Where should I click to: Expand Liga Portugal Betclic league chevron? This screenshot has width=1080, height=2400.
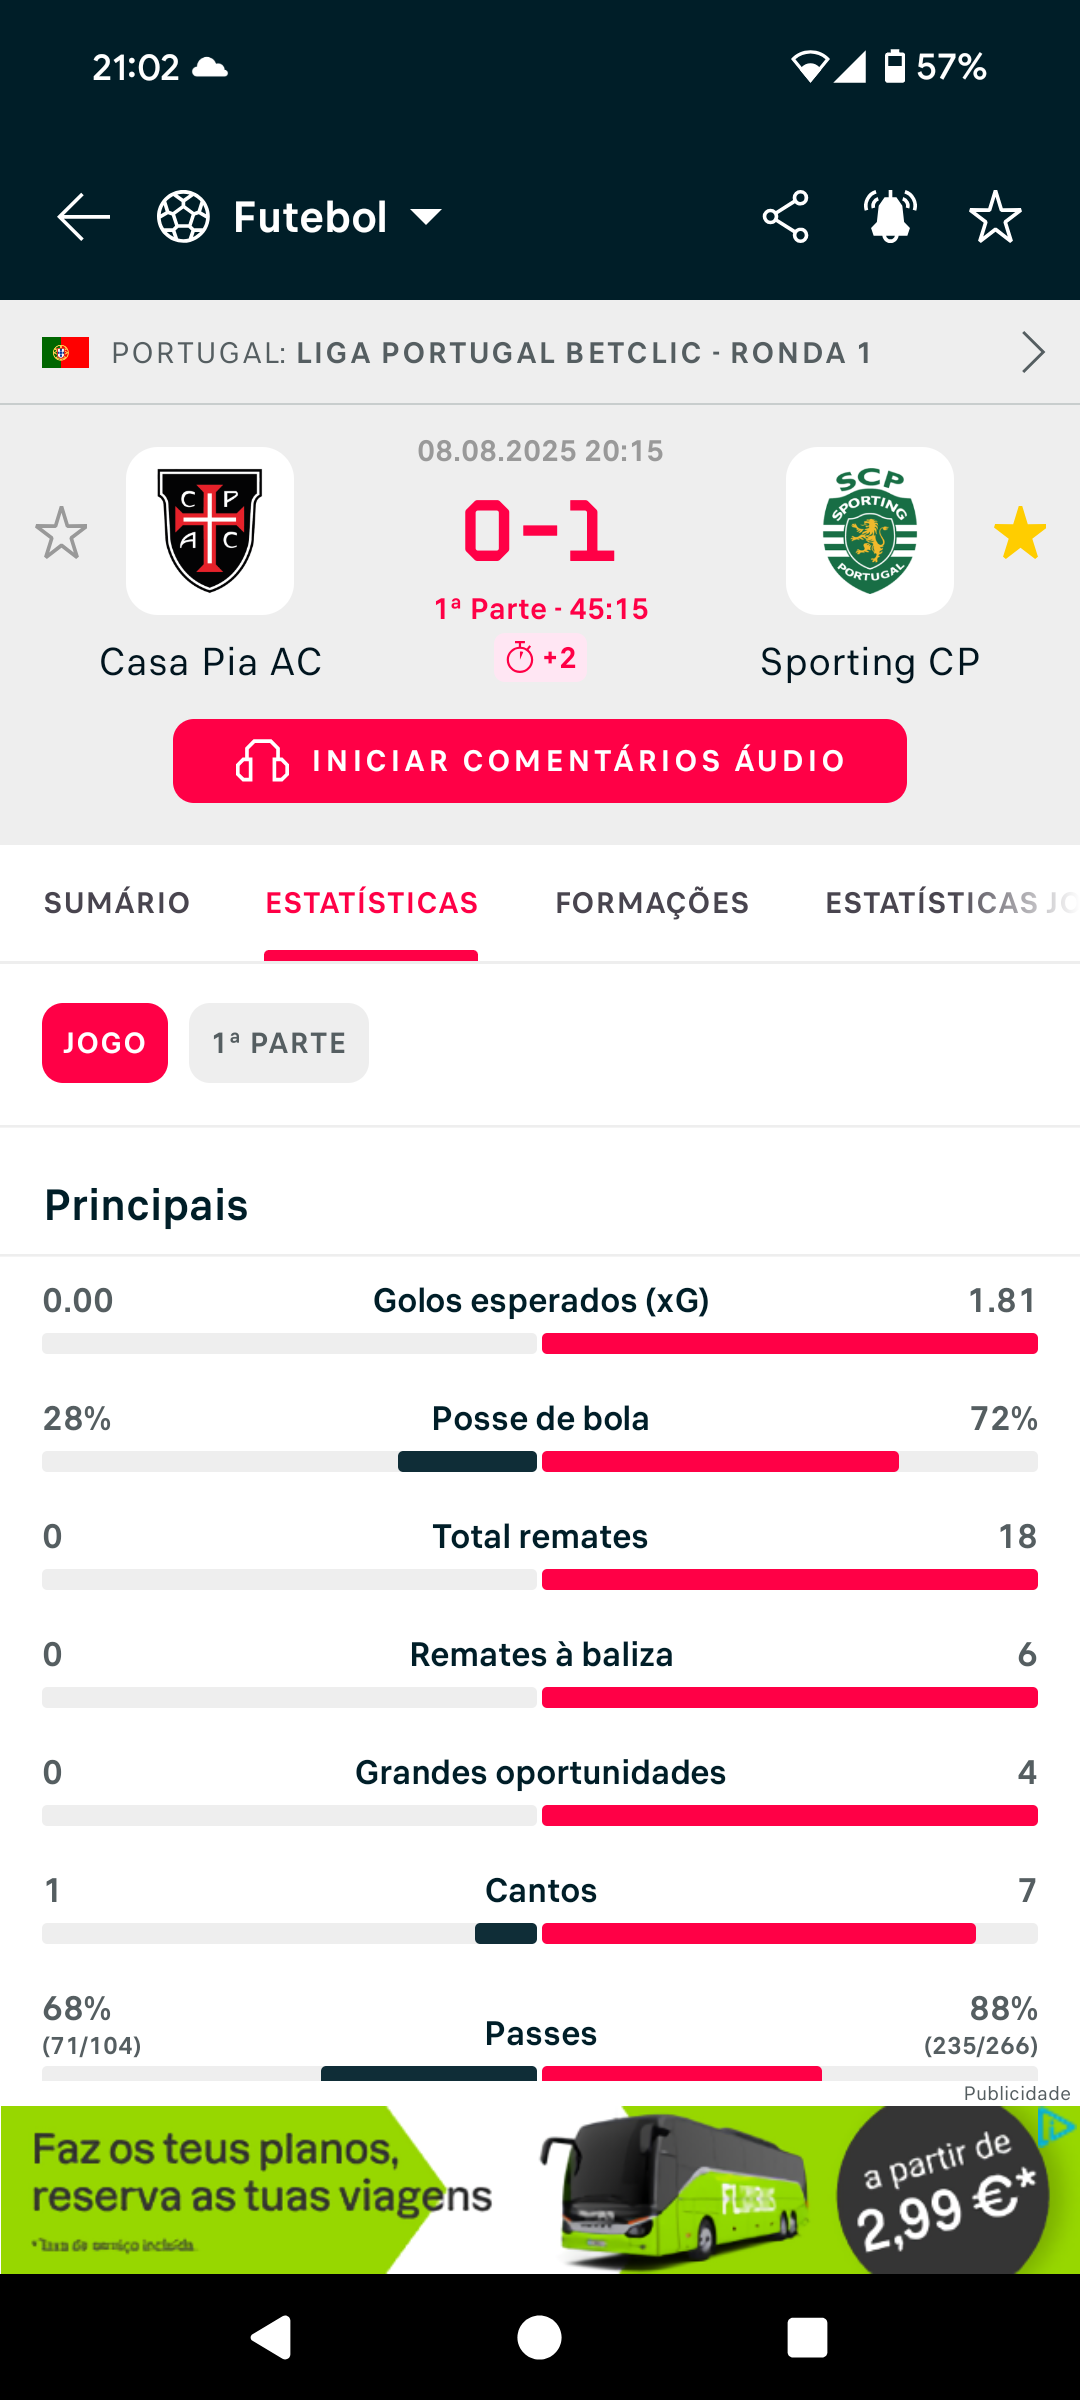pyautogui.click(x=1033, y=352)
